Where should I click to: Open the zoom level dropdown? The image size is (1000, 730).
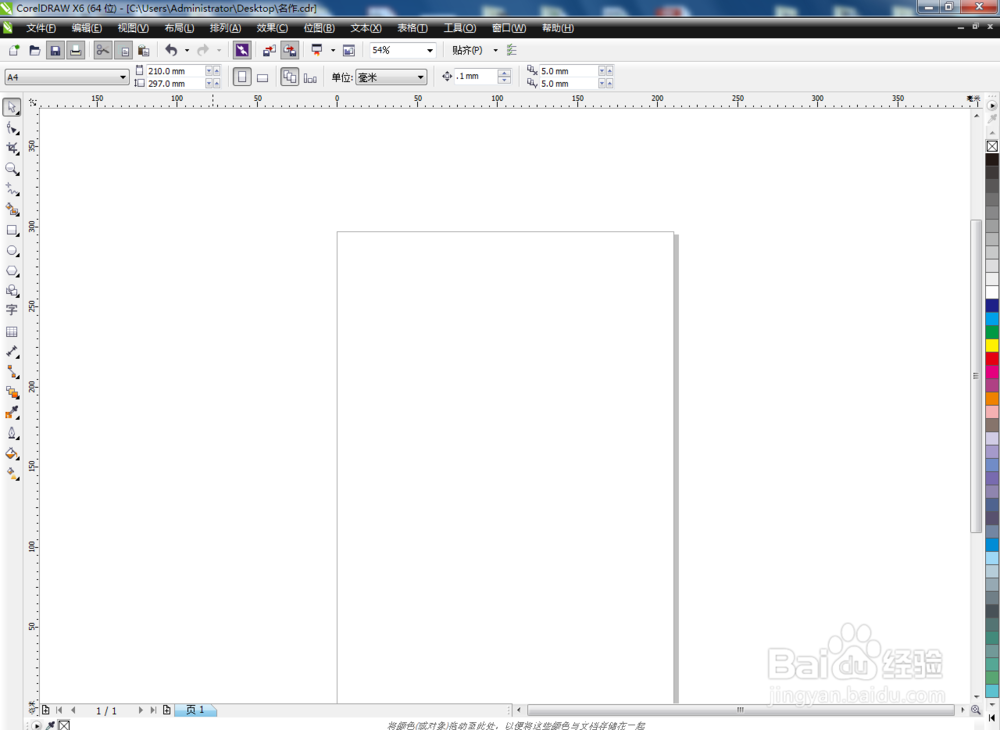[x=430, y=50]
